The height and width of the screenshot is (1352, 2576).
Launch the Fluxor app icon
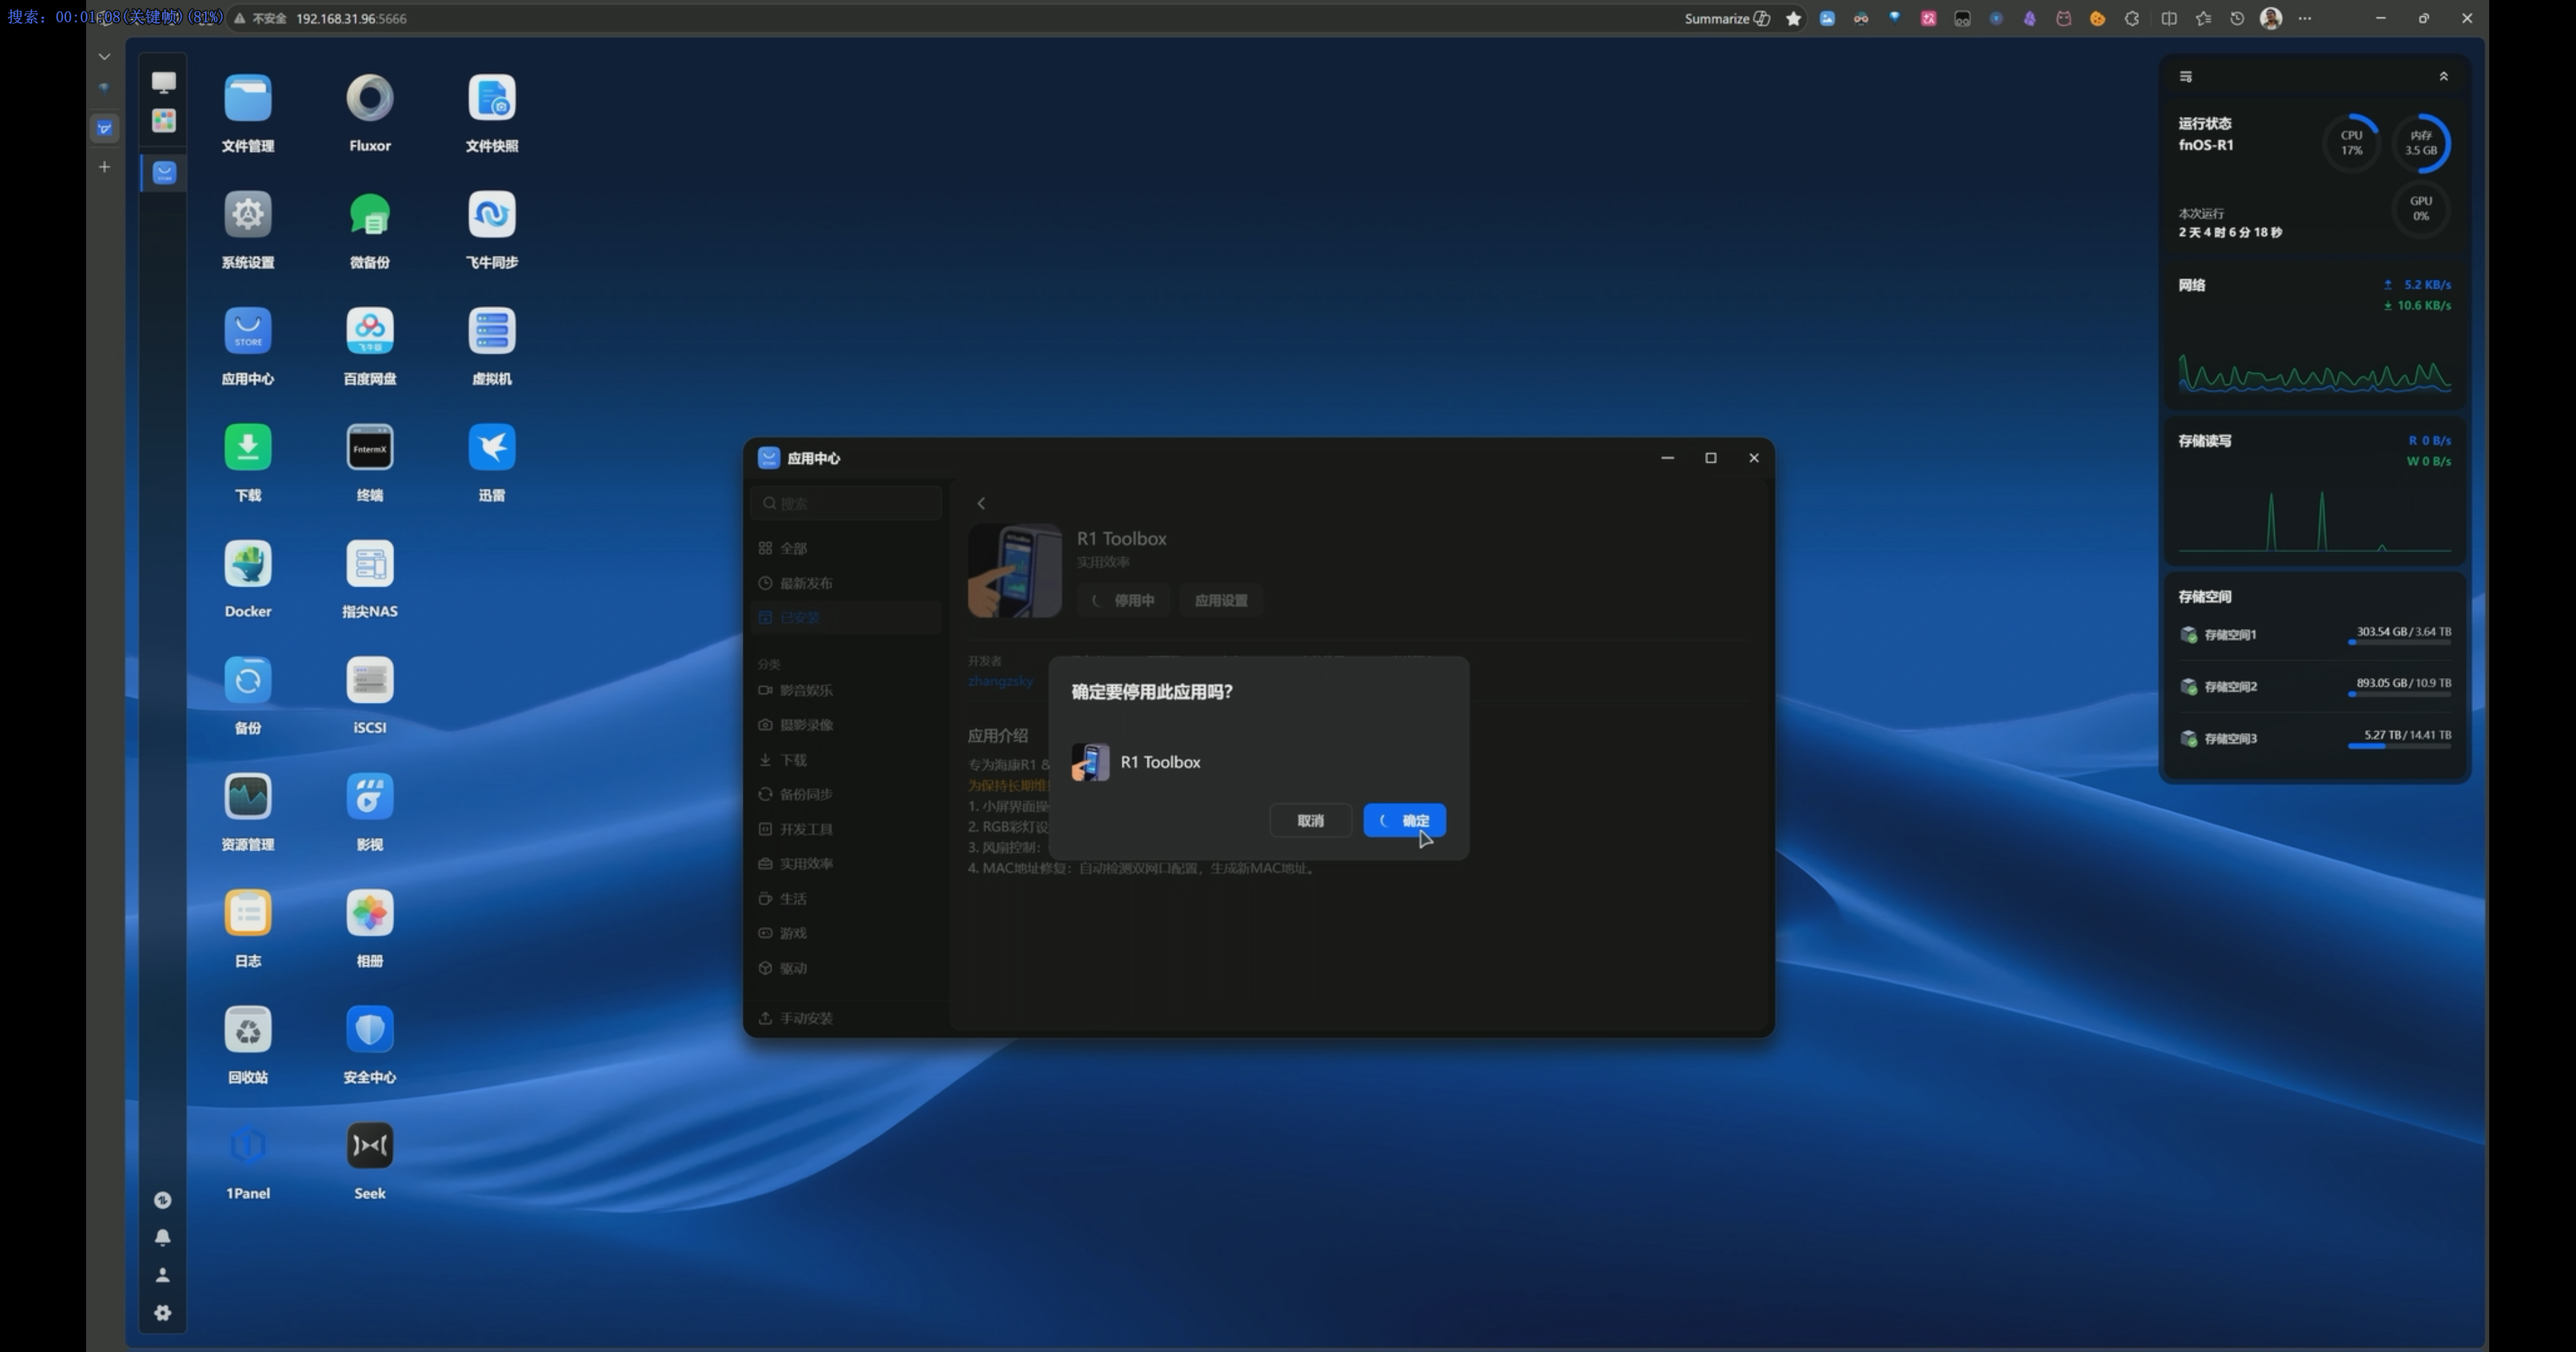pos(369,98)
